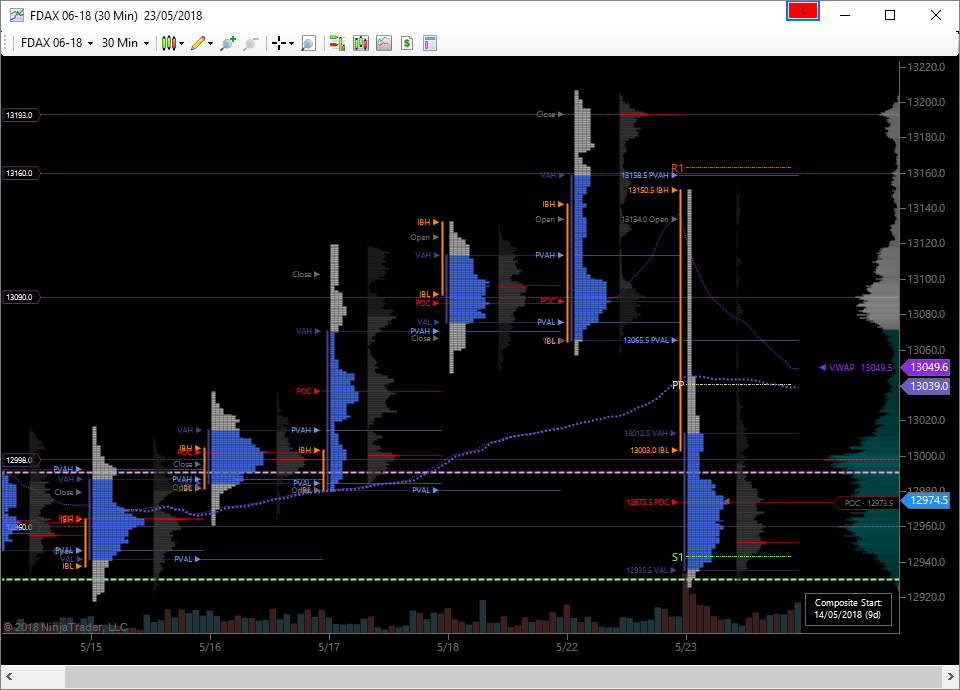The width and height of the screenshot is (960, 690).
Task: Maximize the chart window
Action: coord(890,15)
